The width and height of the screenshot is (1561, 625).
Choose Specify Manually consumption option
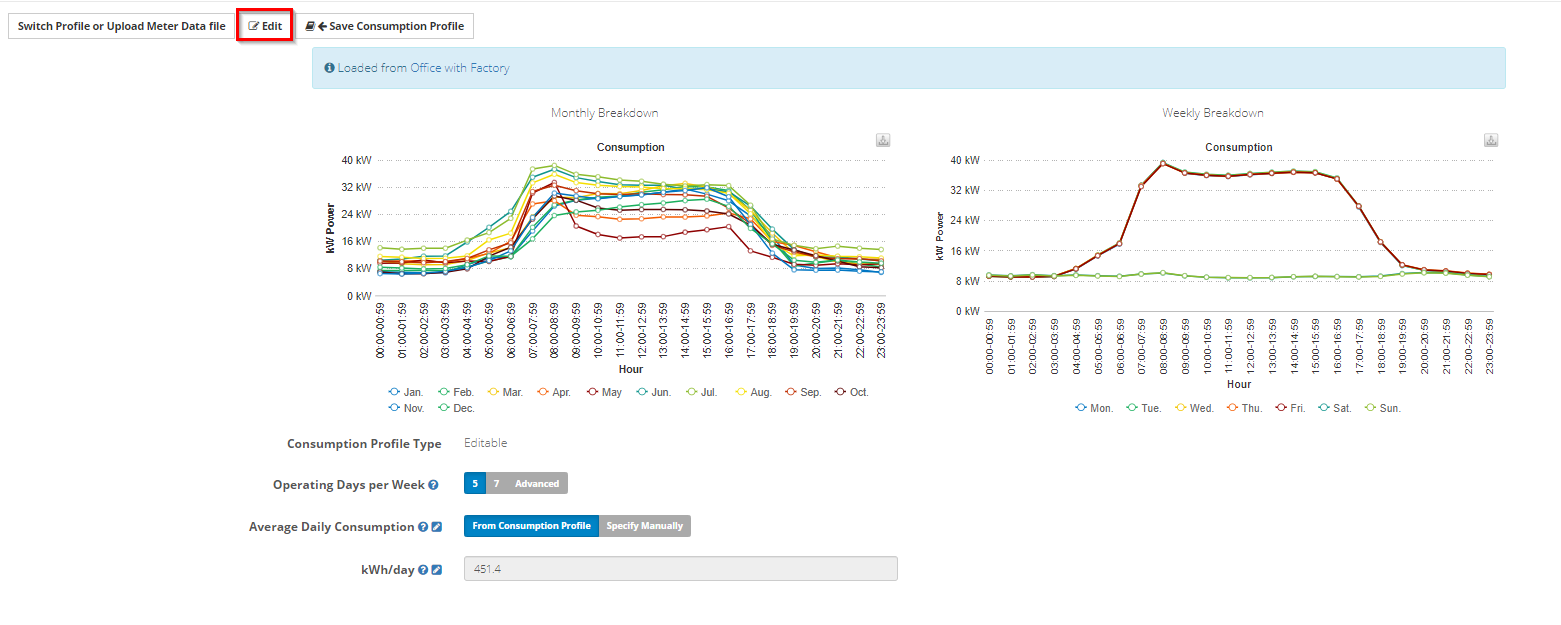coord(645,526)
